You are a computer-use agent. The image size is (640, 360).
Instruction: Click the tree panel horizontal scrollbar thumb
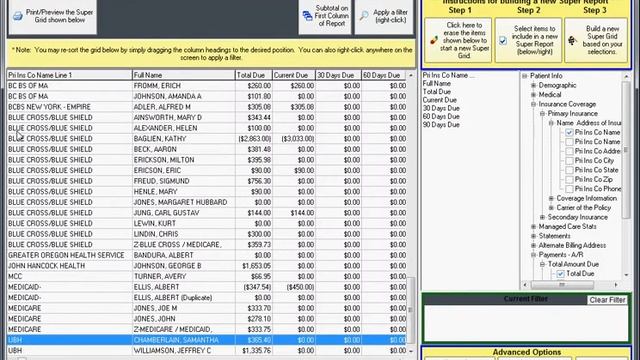click(562, 284)
